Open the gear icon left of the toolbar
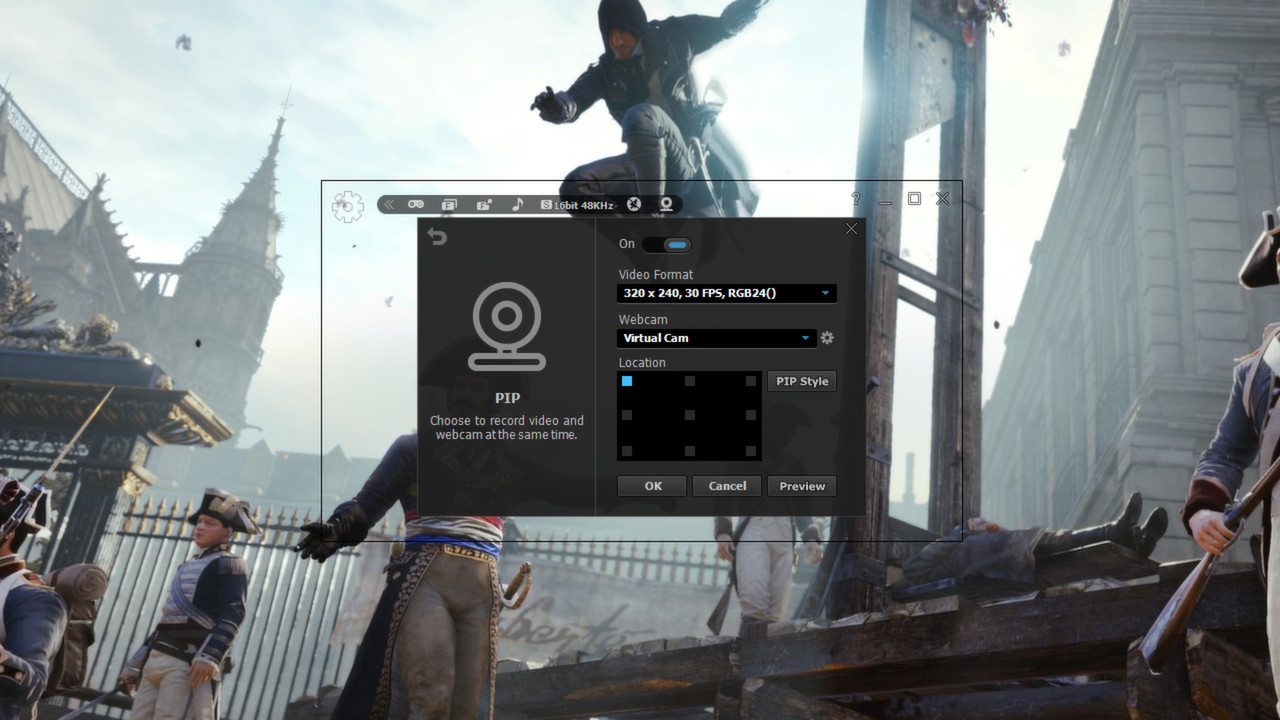The height and width of the screenshot is (720, 1280). coord(346,204)
